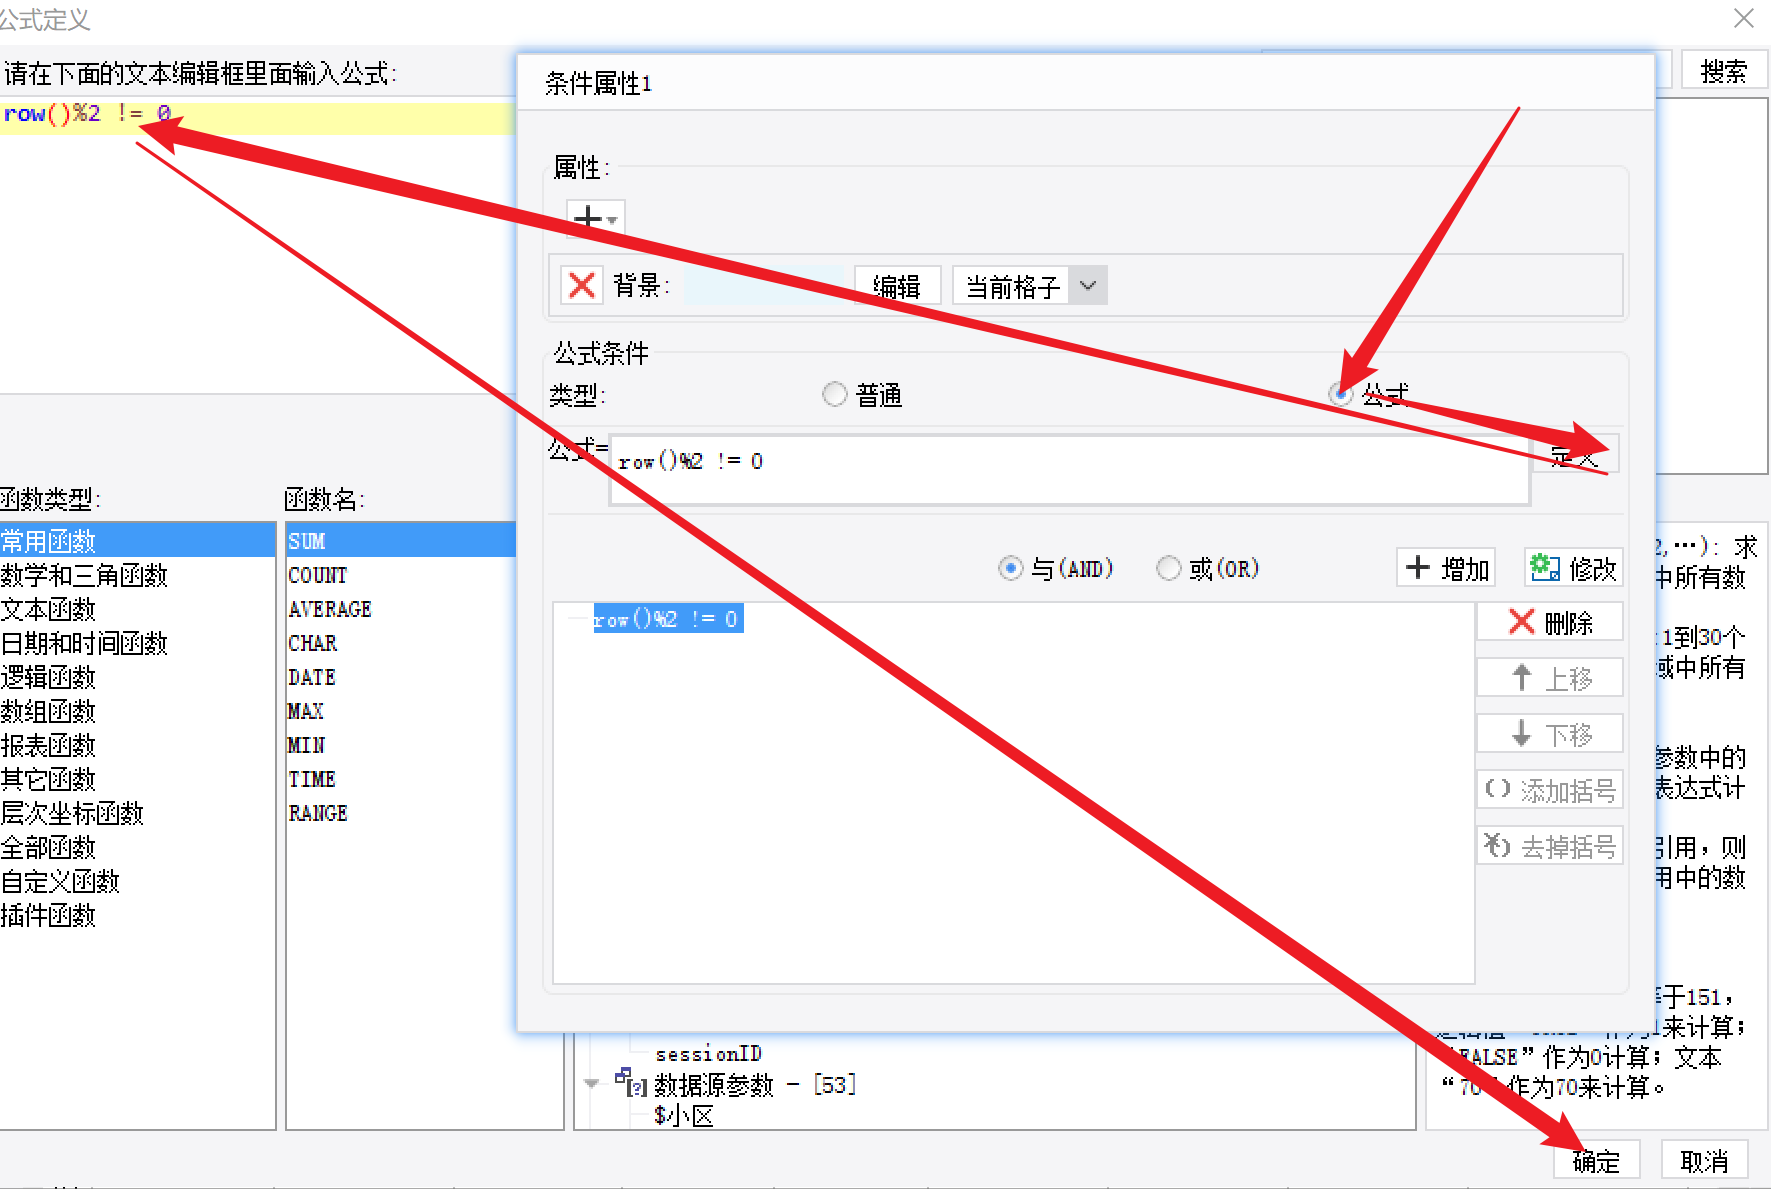Select the 数据源参数 - [53] tree item
The width and height of the screenshot is (1771, 1189).
pos(755,1085)
